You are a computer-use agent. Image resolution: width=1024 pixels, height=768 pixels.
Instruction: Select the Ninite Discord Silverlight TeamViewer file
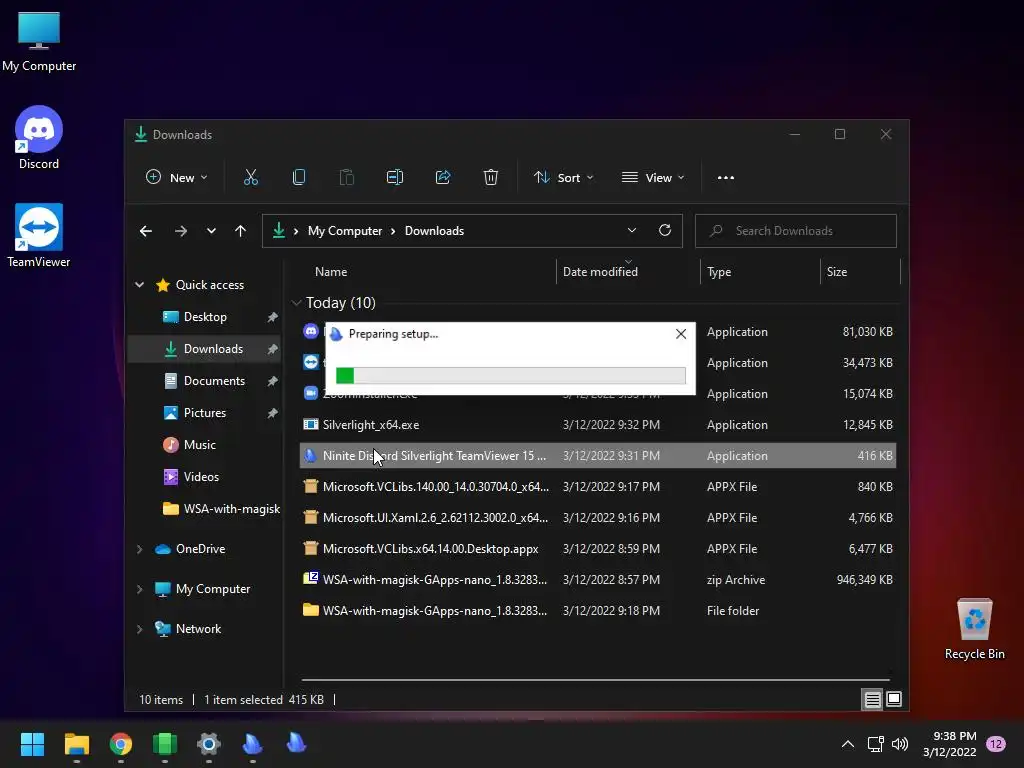598,456
